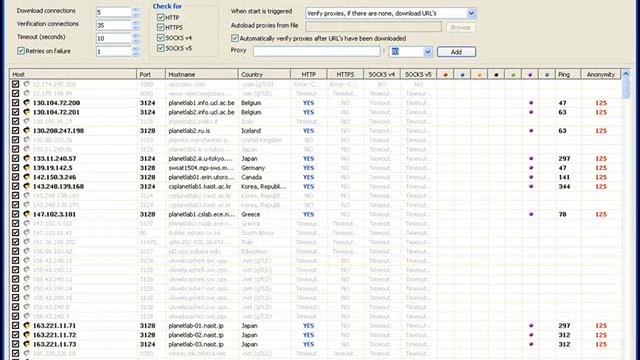Uncheck row 130.104.72.200 checkbox
640x360 pixels.
(x=16, y=102)
